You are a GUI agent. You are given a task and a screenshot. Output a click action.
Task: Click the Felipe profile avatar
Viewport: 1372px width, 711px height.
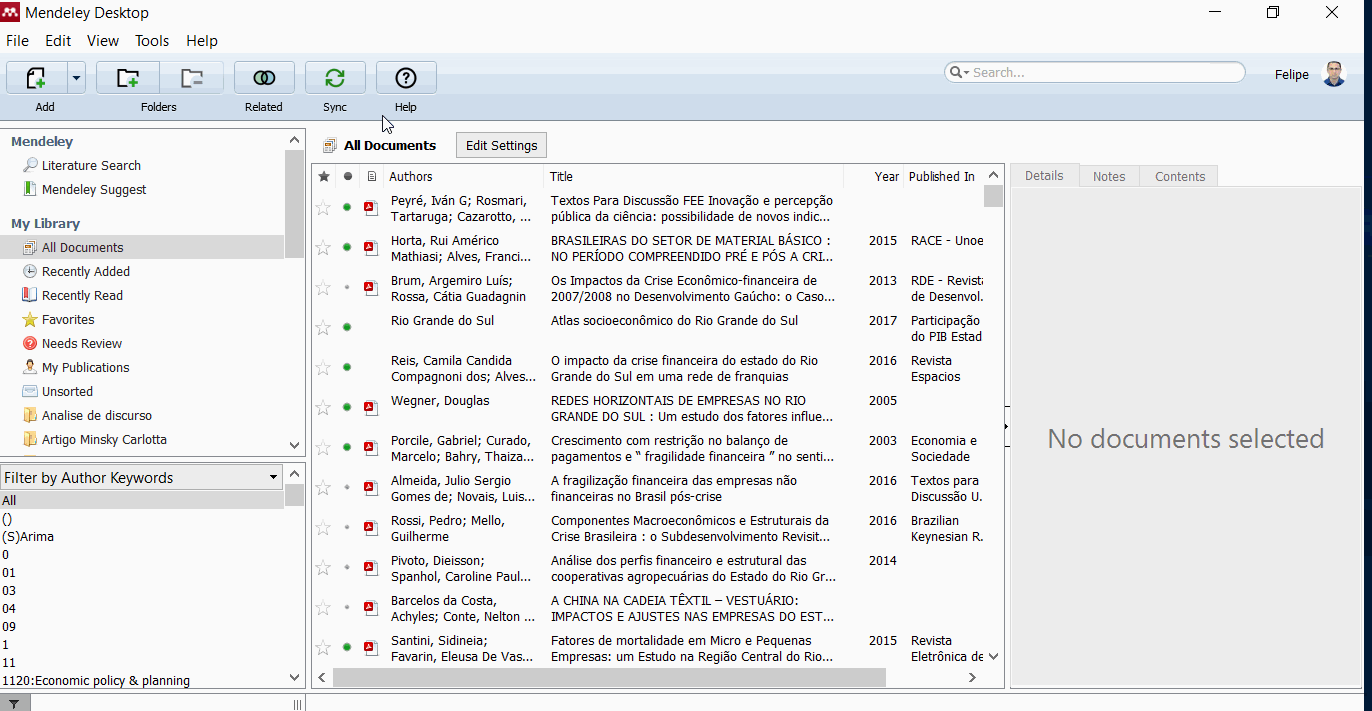coord(1334,74)
